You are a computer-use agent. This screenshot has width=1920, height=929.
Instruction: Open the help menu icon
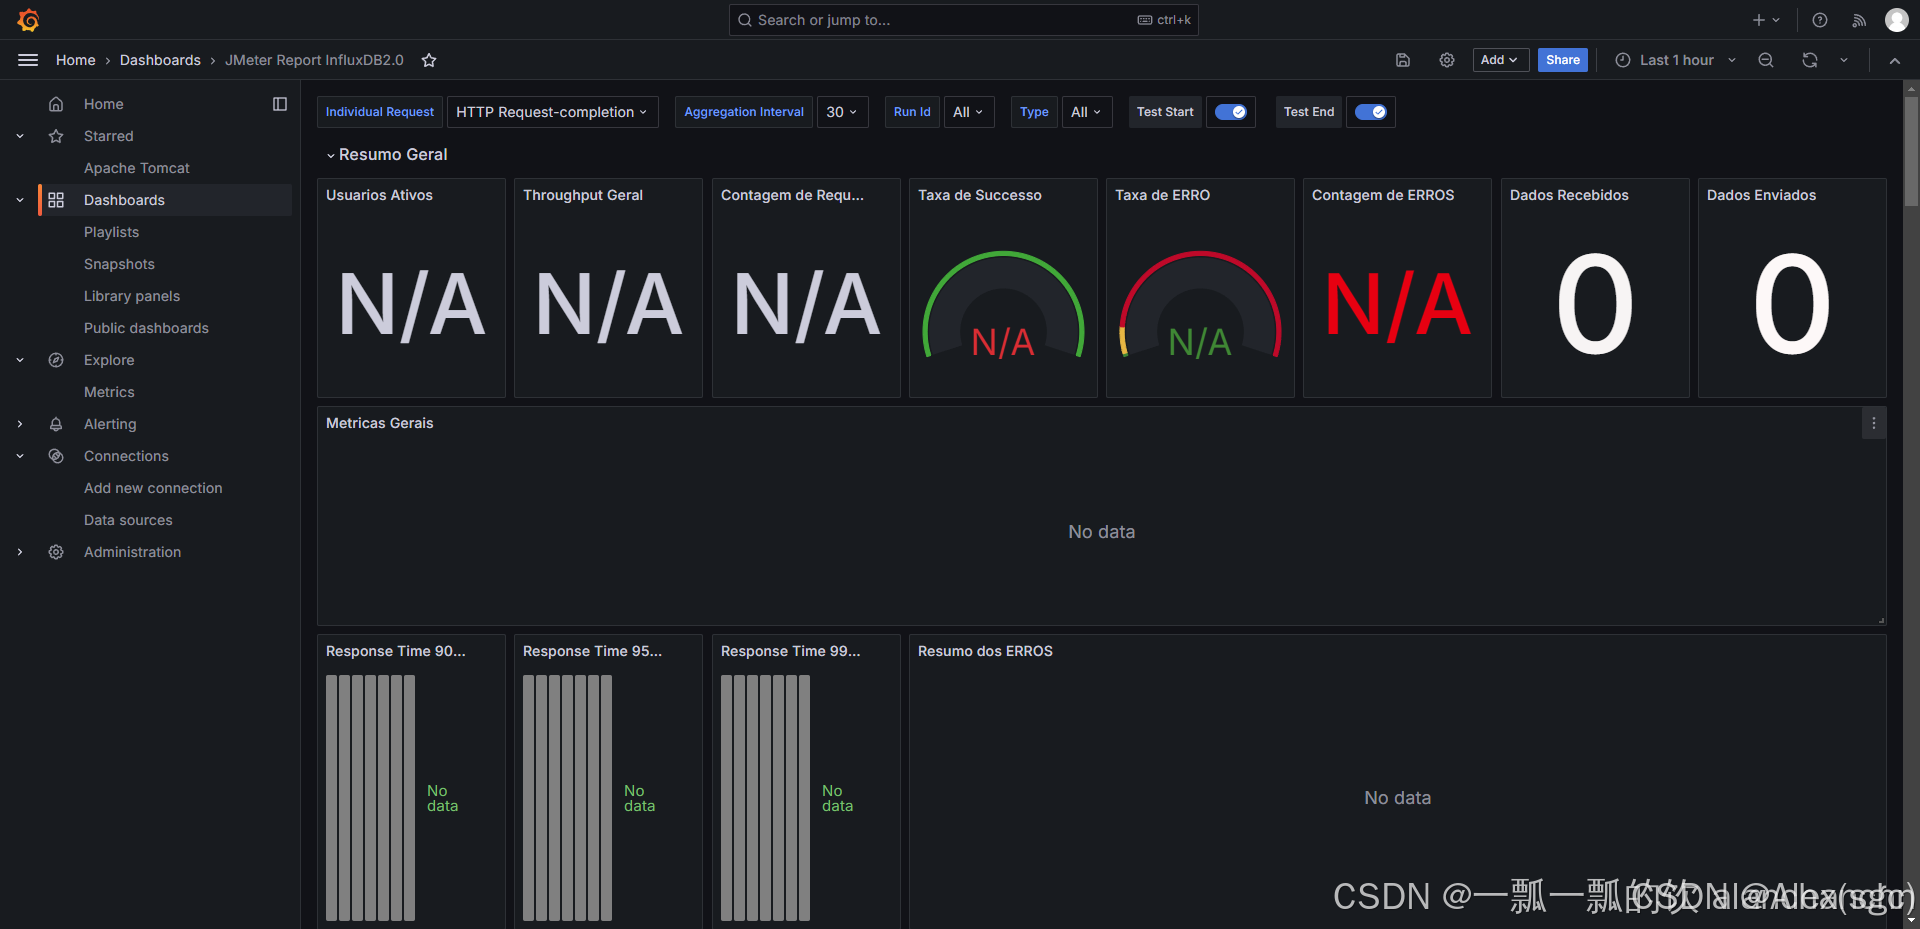(1819, 19)
